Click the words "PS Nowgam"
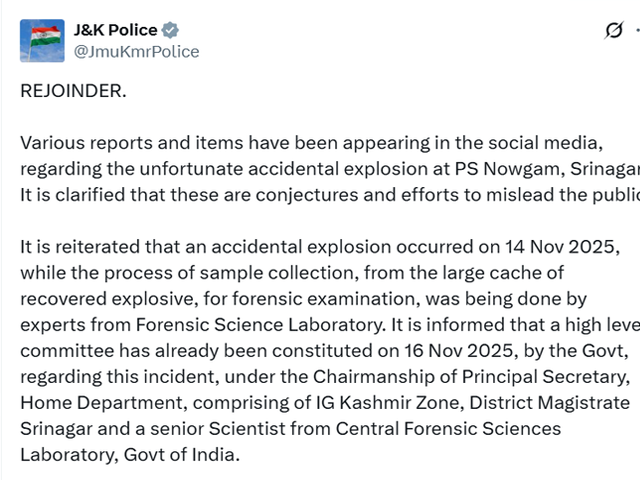Screen dimensions: 640x480 point(497,167)
